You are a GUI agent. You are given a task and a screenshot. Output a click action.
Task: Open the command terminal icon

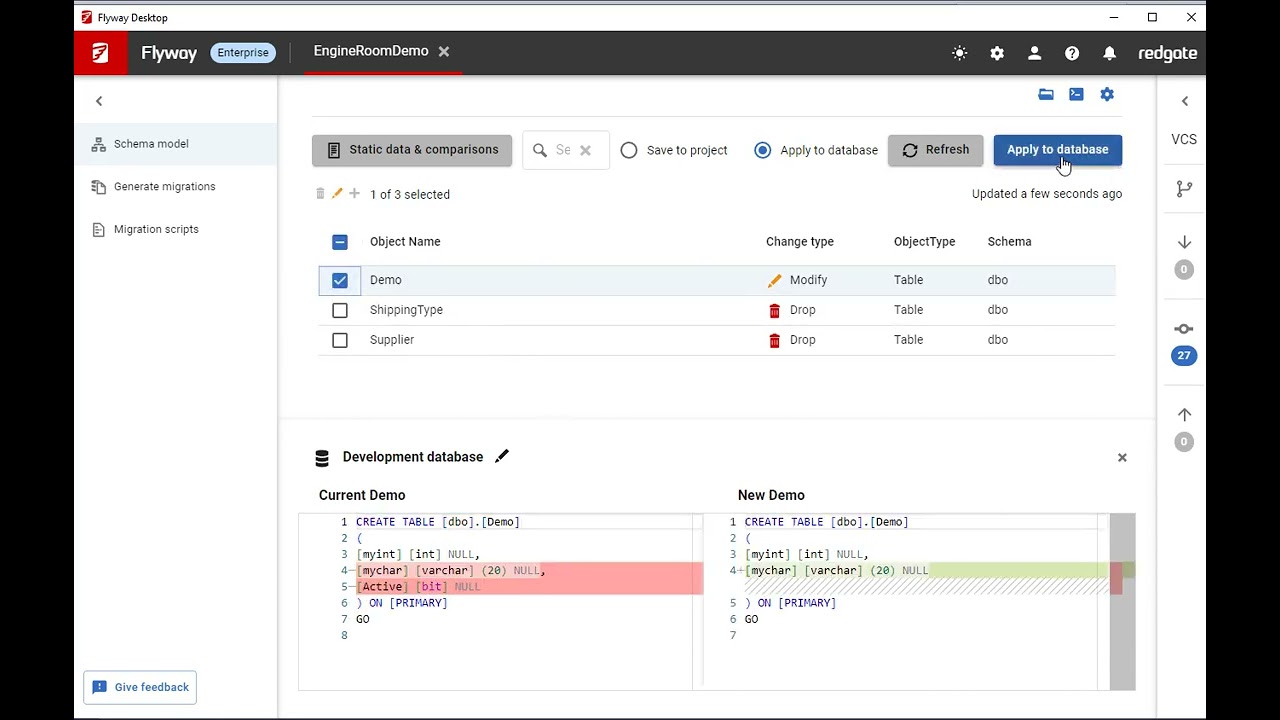[1076, 94]
